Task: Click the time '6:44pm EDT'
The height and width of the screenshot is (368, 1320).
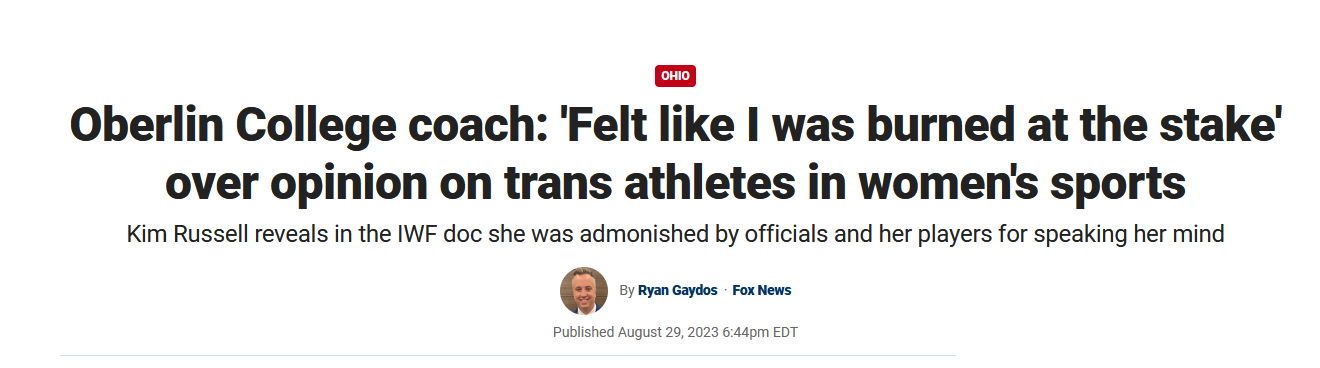Action: (761, 332)
